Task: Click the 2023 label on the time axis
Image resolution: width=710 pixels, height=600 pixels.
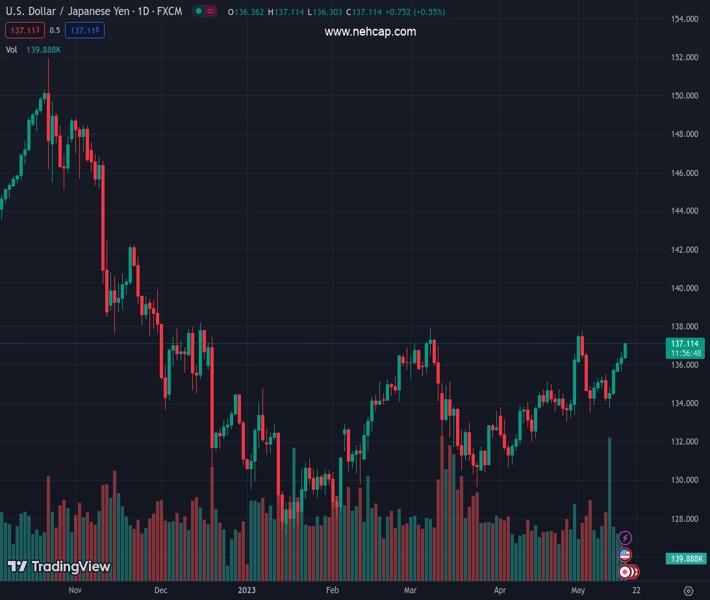Action: point(248,590)
